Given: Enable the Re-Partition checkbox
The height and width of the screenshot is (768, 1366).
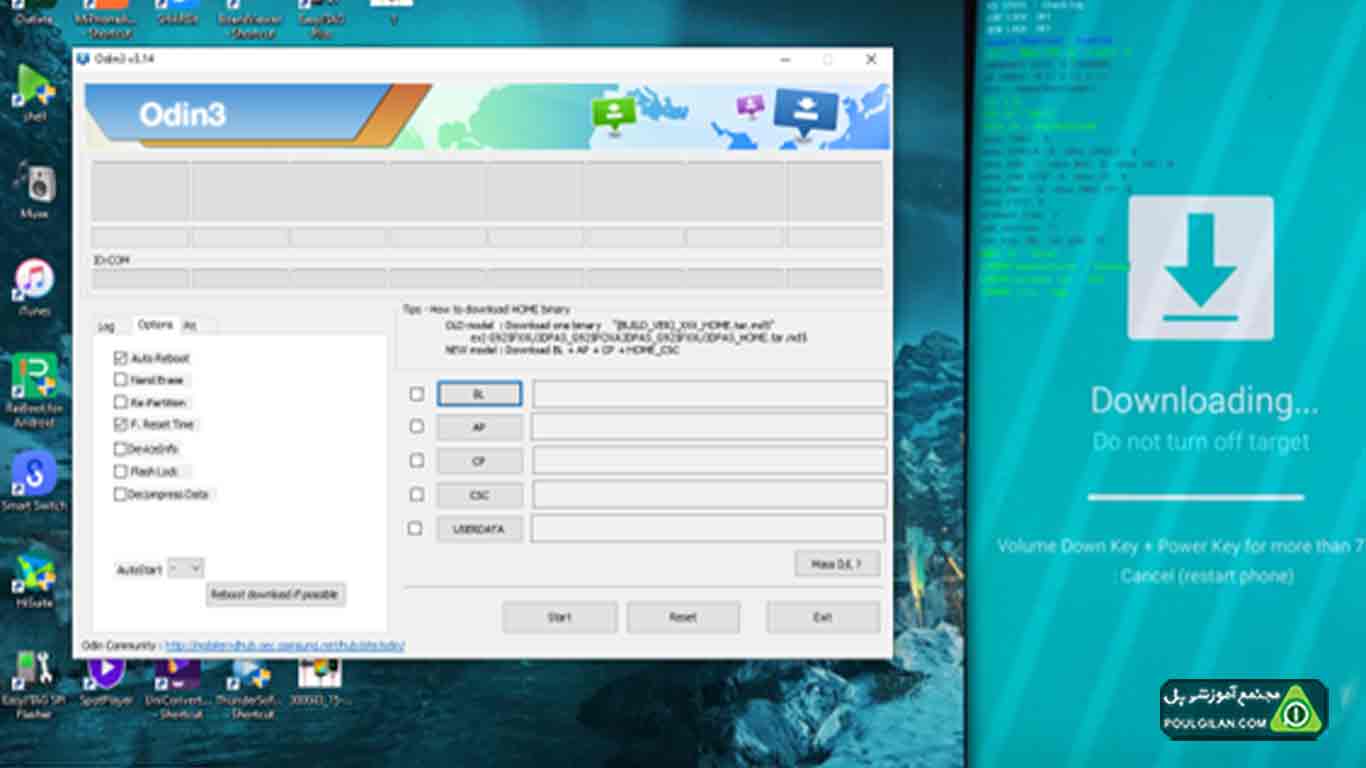Looking at the screenshot, I should click(x=121, y=402).
